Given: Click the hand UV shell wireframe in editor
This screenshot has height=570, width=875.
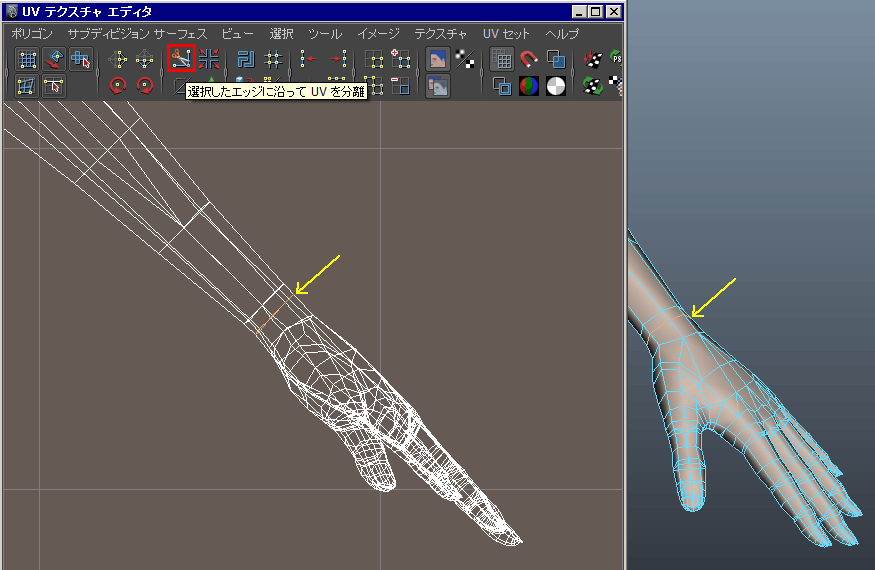Looking at the screenshot, I should [357, 402].
